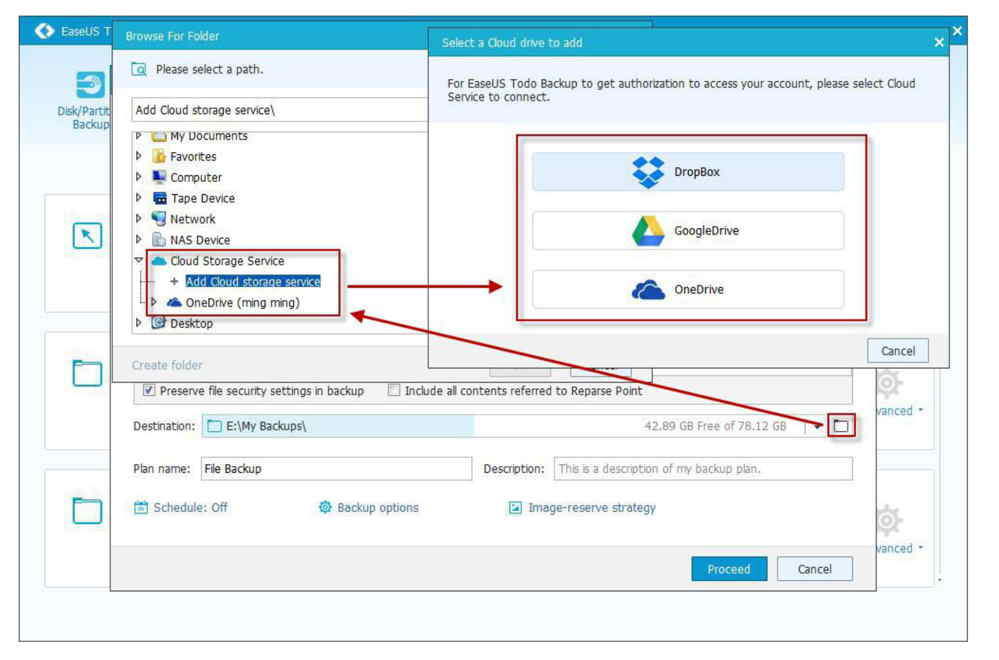The image size is (999, 660).
Task: Click the OneDrive (ming ming) cloud icon
Action: (174, 302)
